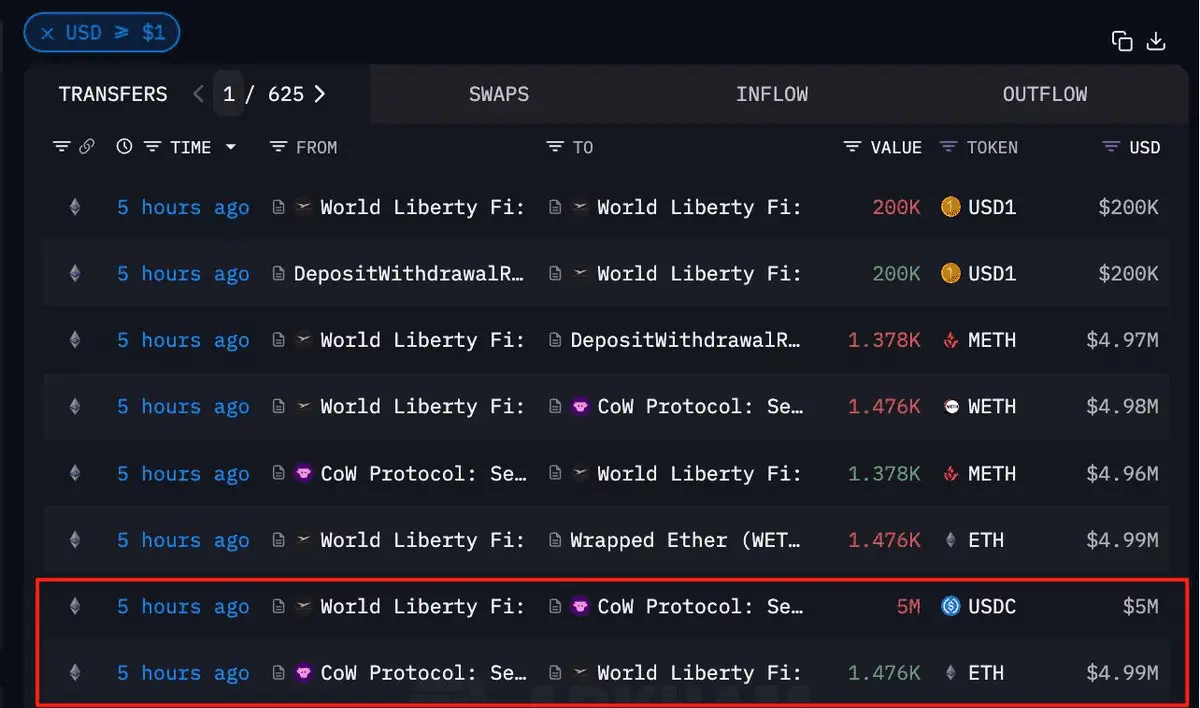Filter by the FROM column
1200x708 pixels.
pos(279,147)
